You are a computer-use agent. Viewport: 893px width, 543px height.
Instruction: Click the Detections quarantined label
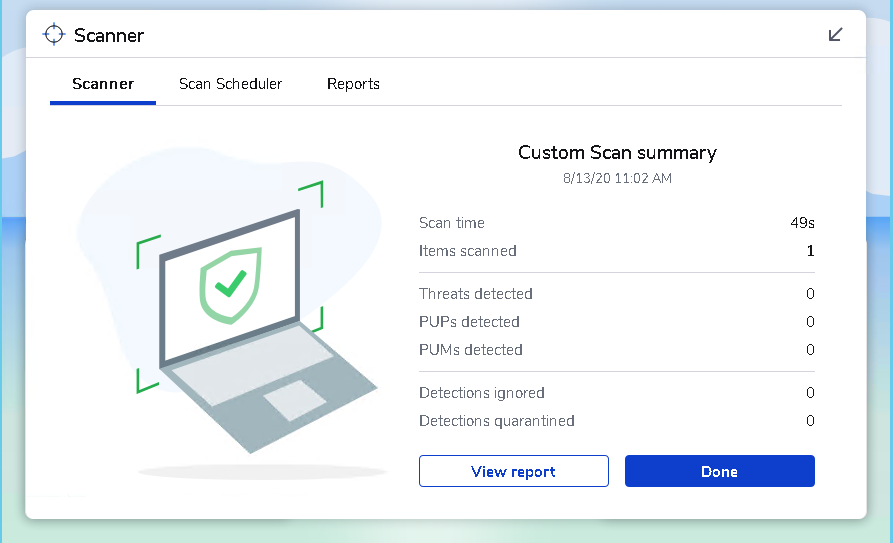497,420
